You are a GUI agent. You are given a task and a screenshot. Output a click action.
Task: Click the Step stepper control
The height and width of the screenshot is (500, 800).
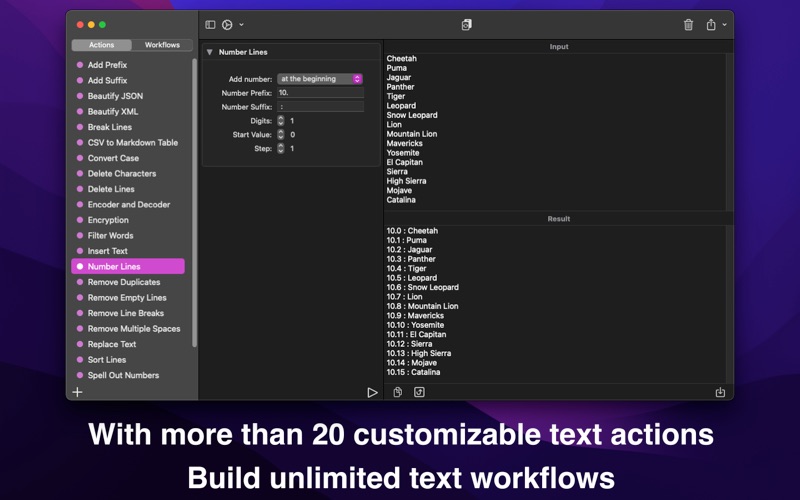[281, 148]
